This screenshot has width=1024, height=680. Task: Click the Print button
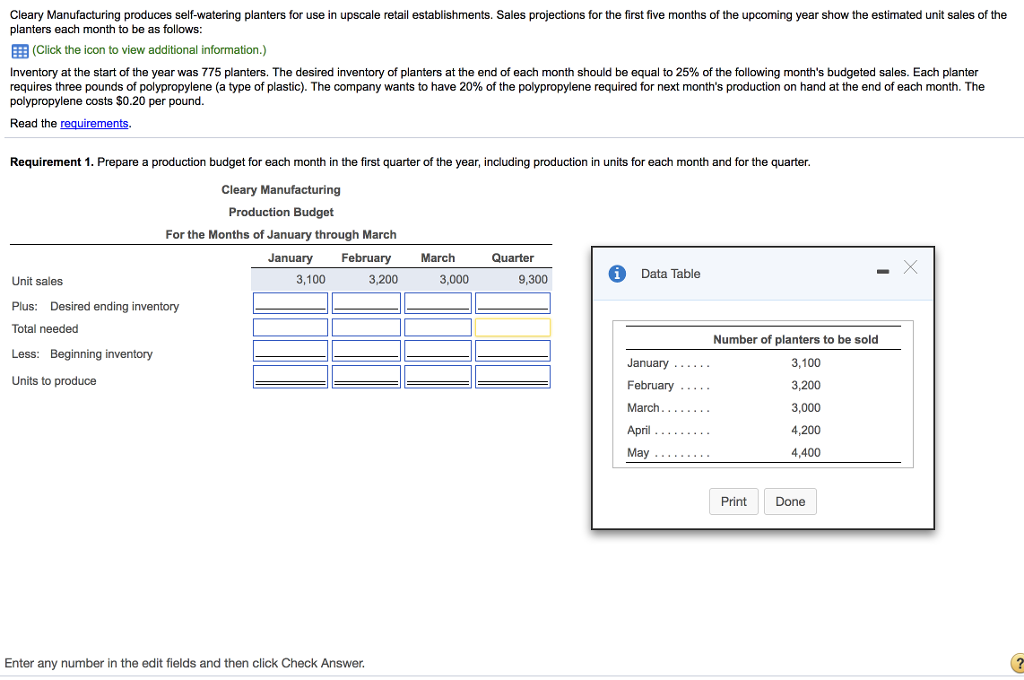pyautogui.click(x=733, y=501)
